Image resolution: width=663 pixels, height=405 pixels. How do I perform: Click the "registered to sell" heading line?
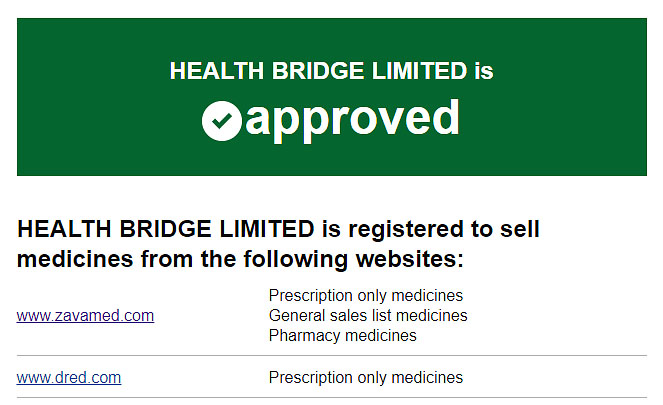[x=278, y=230]
